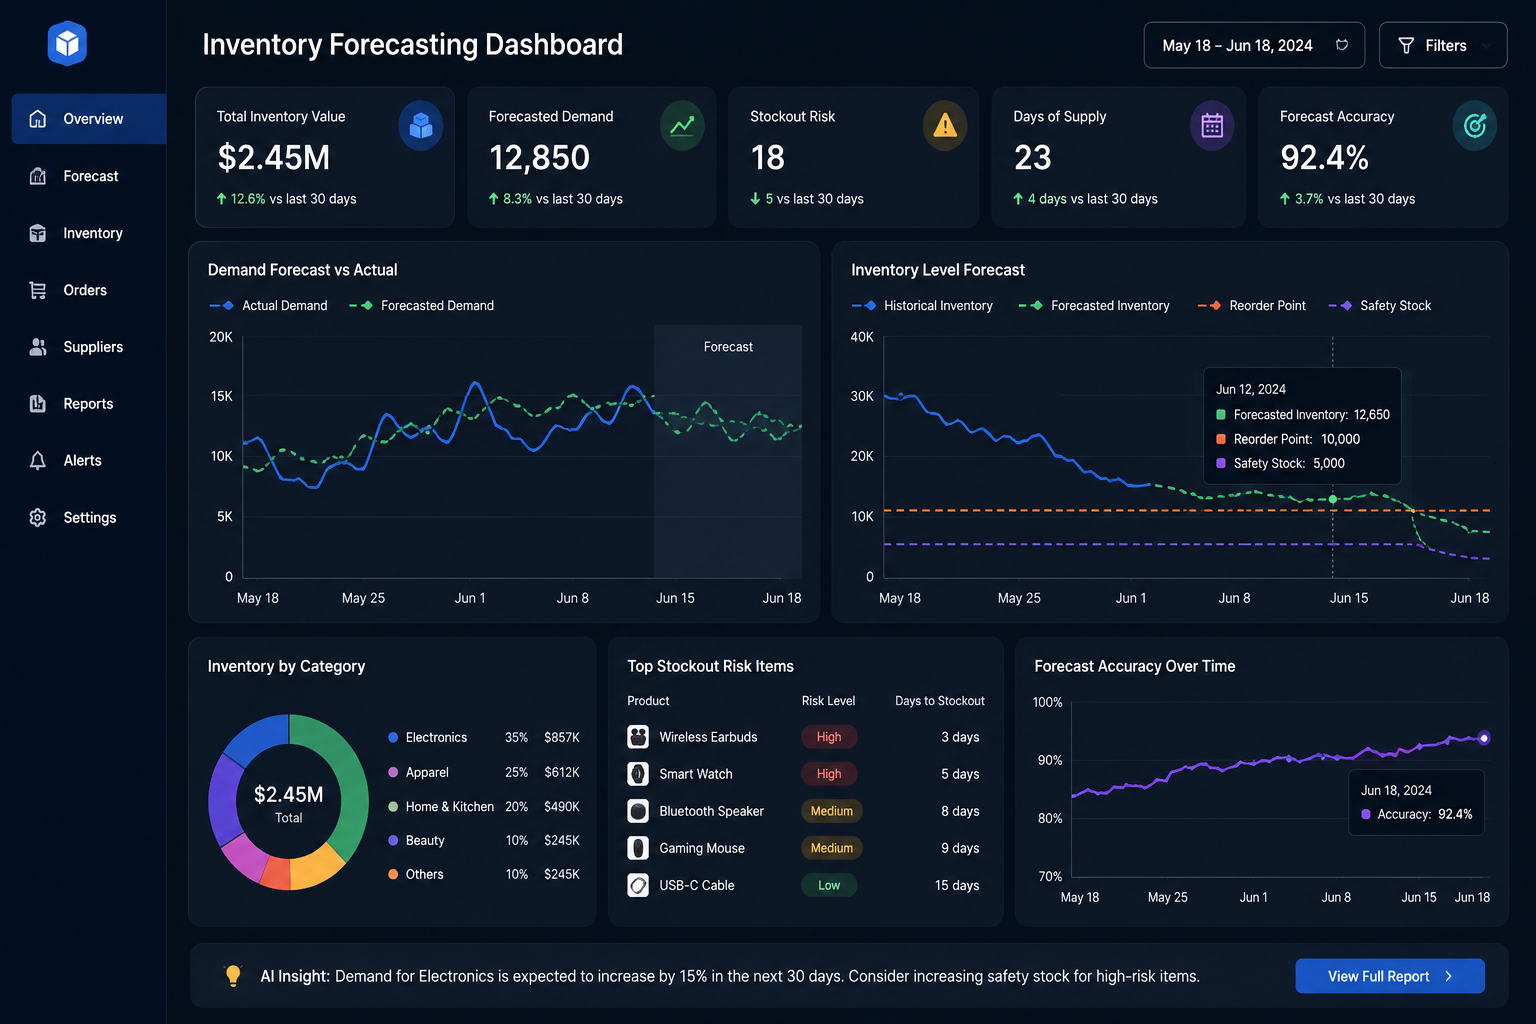Viewport: 1536px width, 1024px height.
Task: Toggle Forecasted Inventory legend series
Action: (x=1094, y=306)
